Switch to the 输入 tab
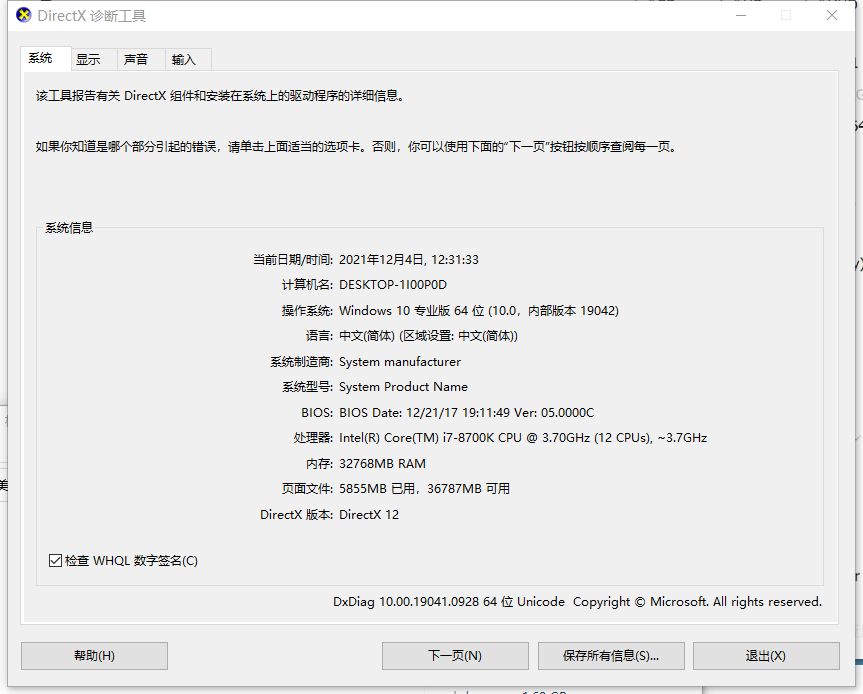The height and width of the screenshot is (694, 863). (188, 59)
